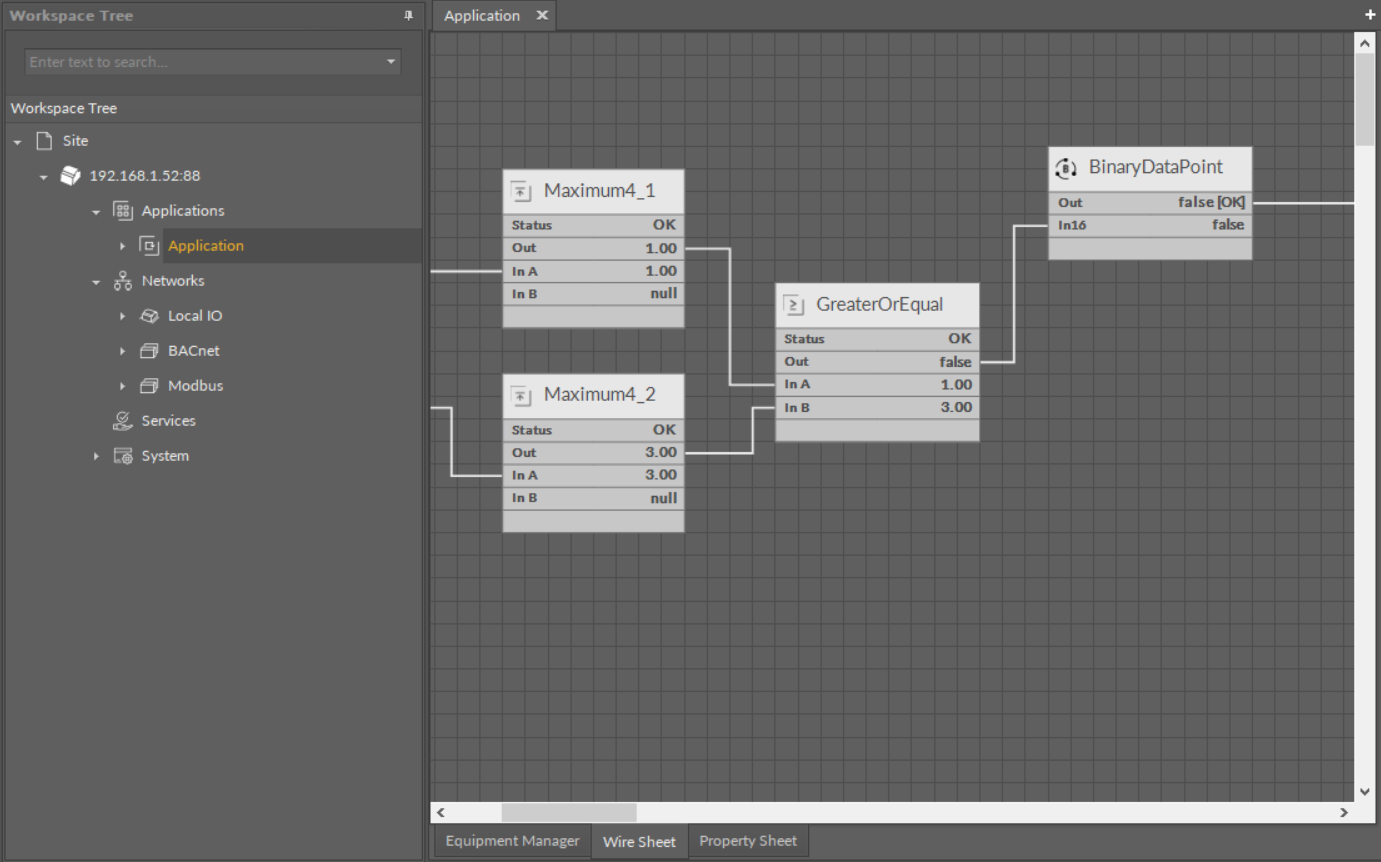Click the Maximum4_1 block icon
1381x862 pixels.
(x=520, y=191)
